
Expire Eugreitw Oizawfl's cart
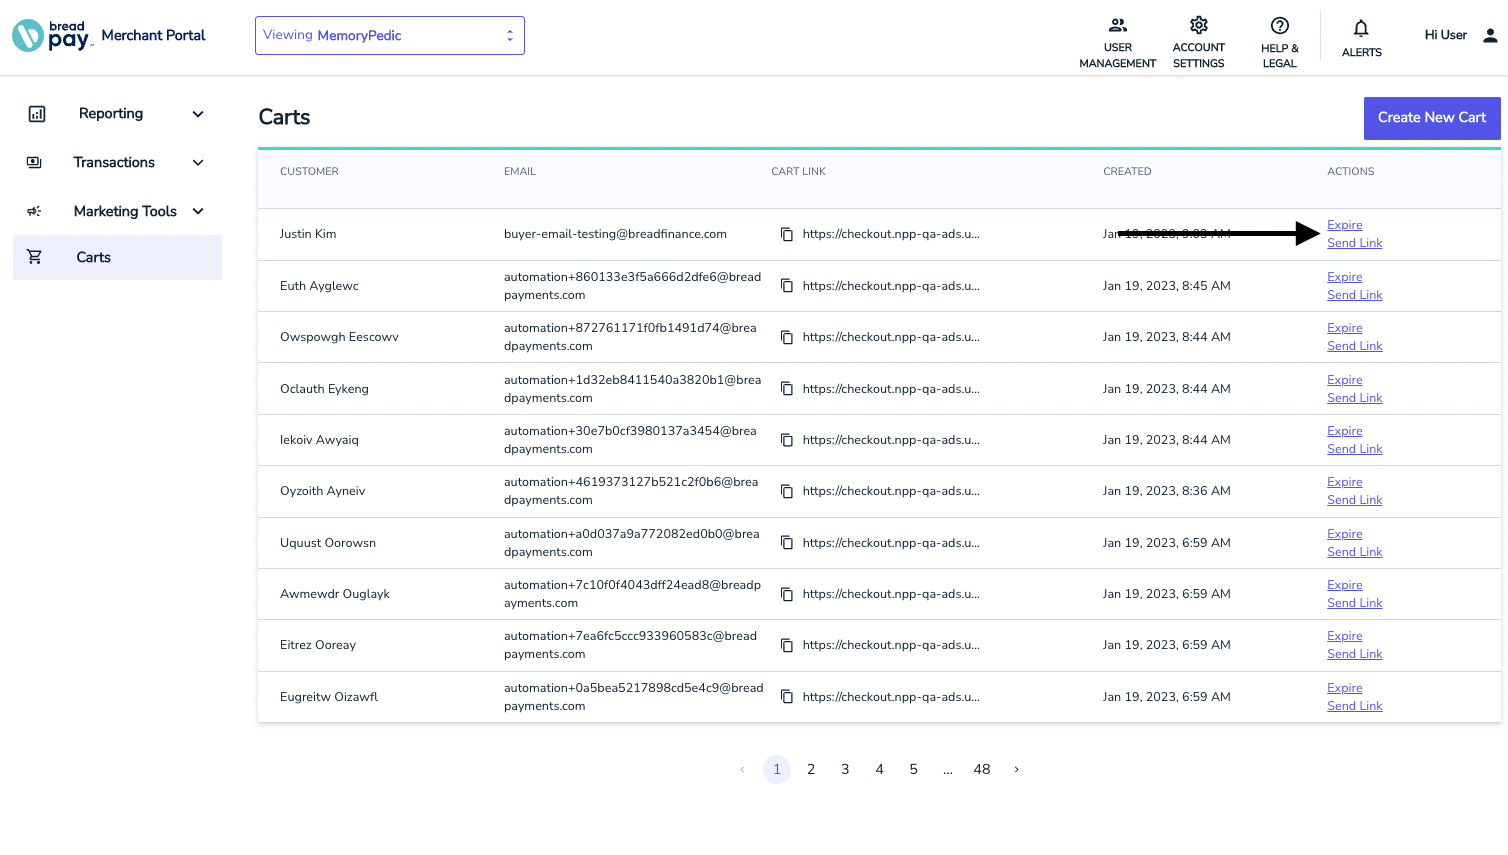[1344, 688]
